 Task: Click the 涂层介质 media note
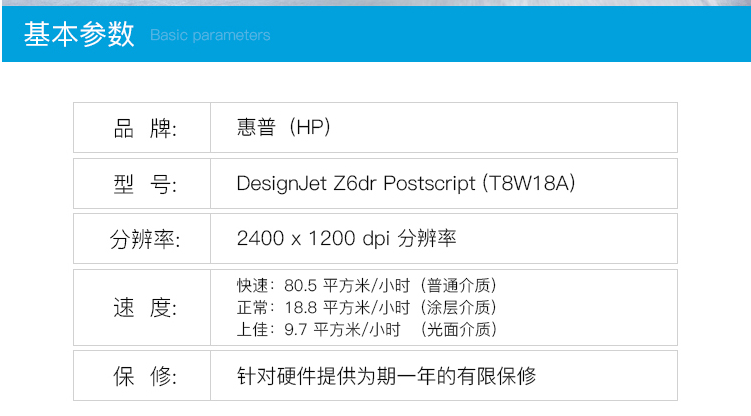(459, 307)
